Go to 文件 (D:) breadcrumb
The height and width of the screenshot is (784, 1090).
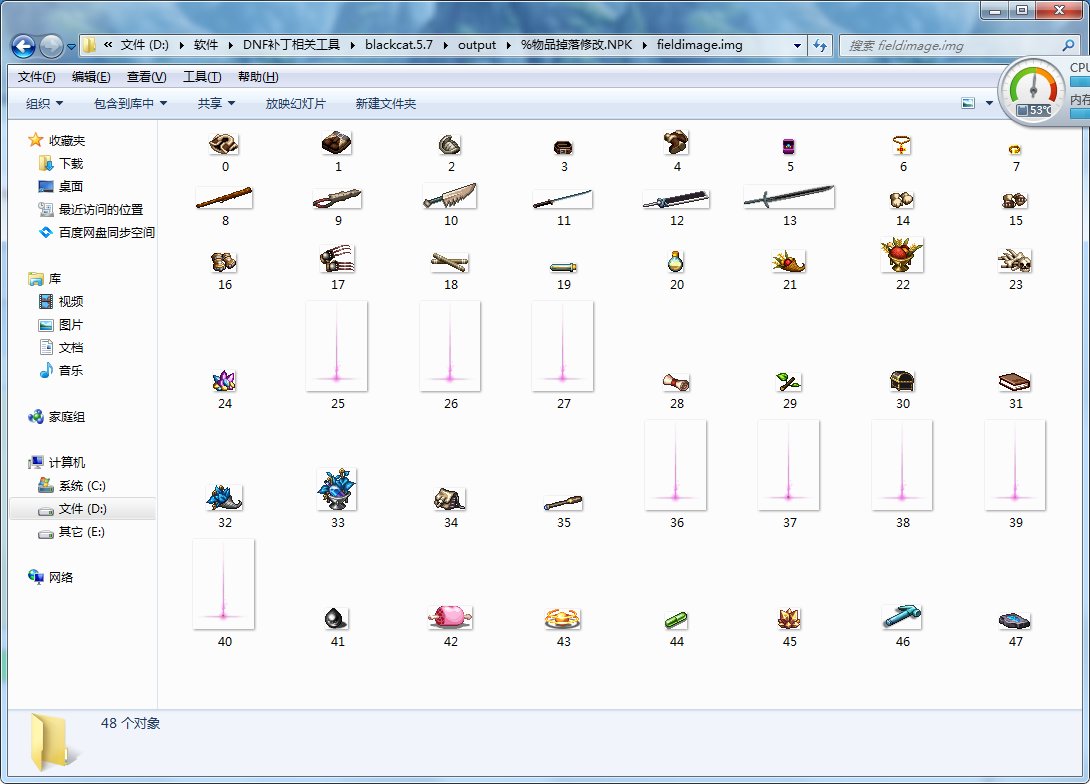click(145, 45)
